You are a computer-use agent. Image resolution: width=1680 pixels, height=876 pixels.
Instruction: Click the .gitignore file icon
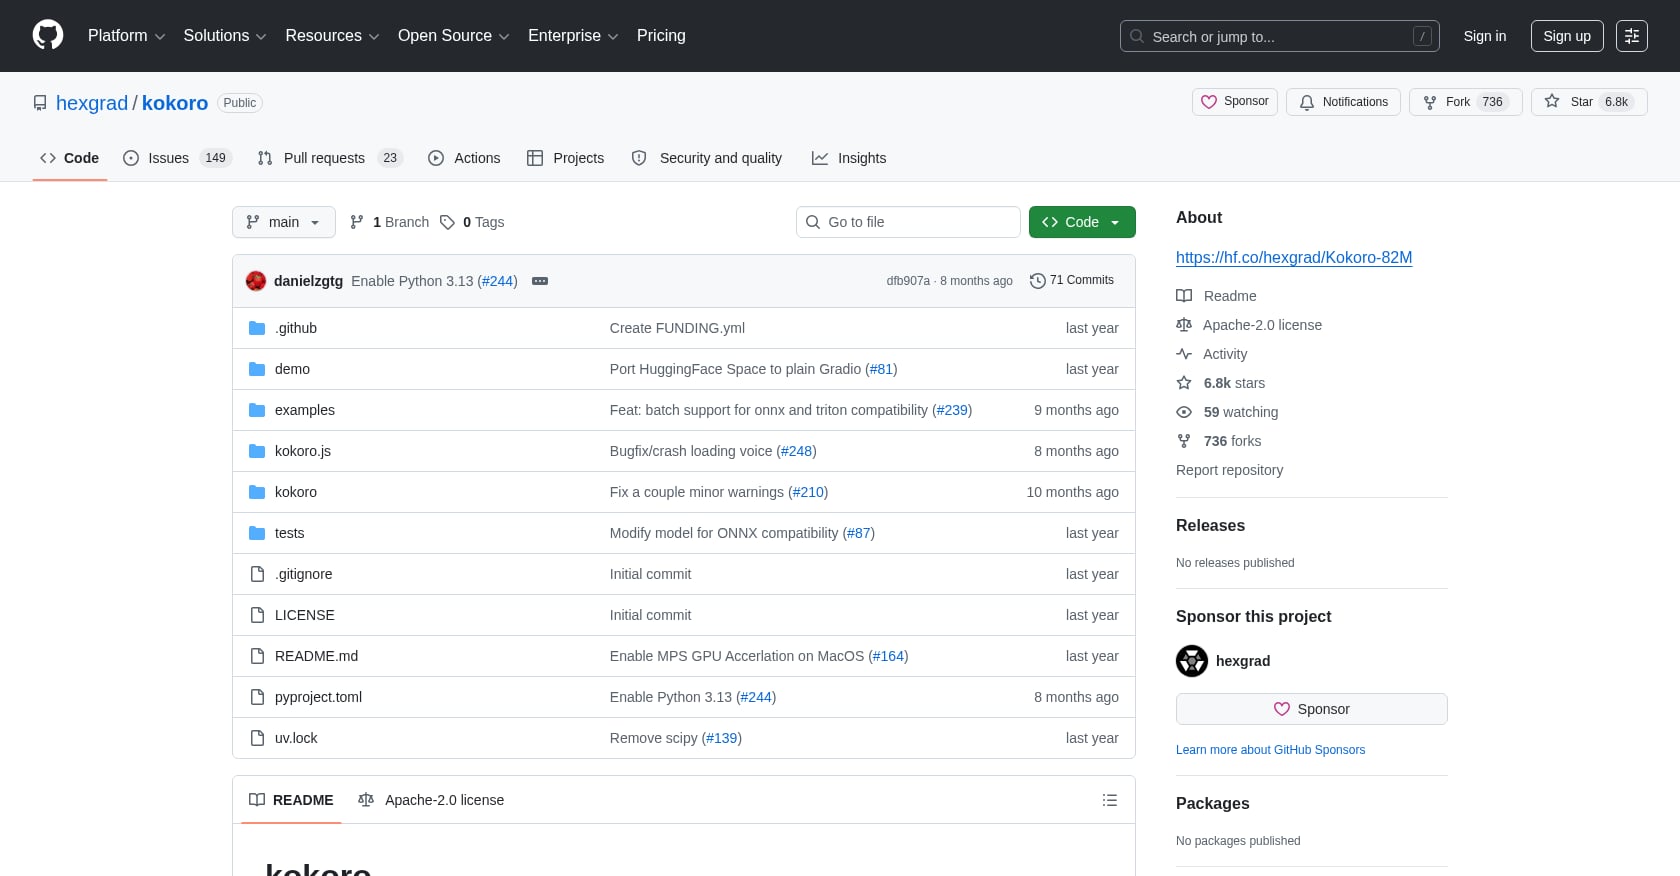coord(257,574)
